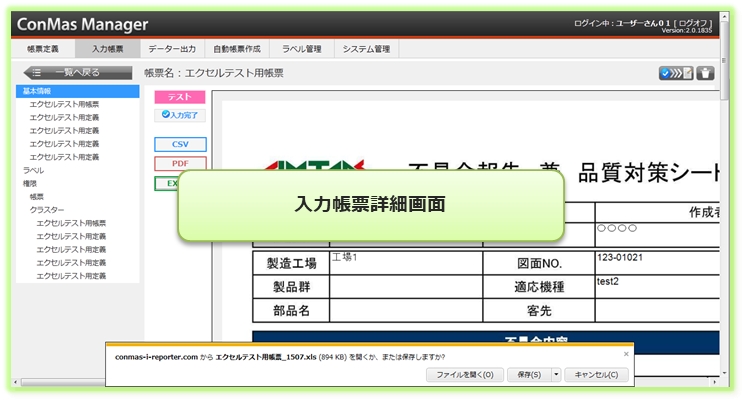Viewport: 745px width, 402px height.
Task: Open the データー出力 tab
Action: pyautogui.click(x=172, y=48)
